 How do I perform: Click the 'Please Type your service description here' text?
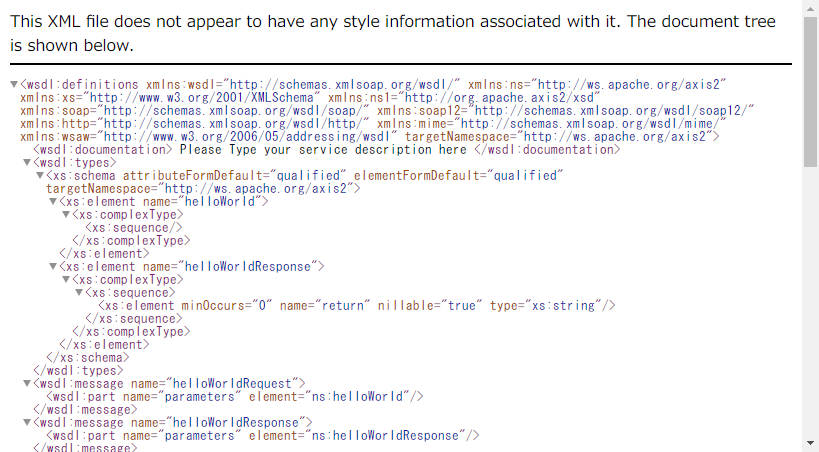click(322, 149)
